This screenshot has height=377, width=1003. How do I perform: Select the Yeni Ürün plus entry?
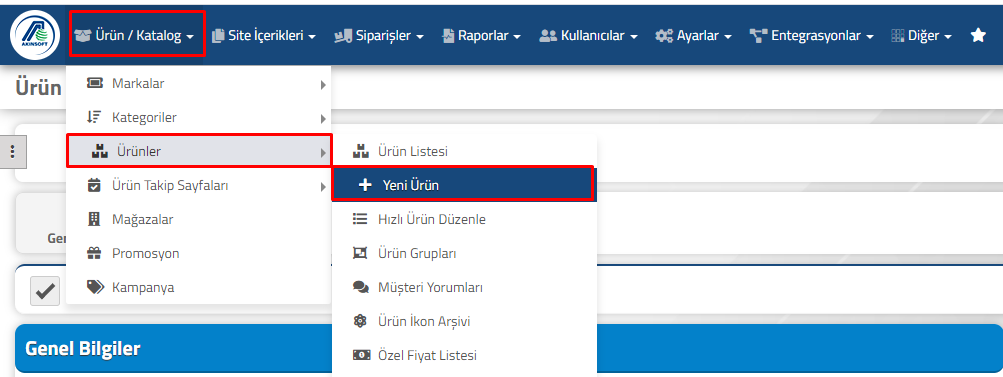(x=463, y=185)
